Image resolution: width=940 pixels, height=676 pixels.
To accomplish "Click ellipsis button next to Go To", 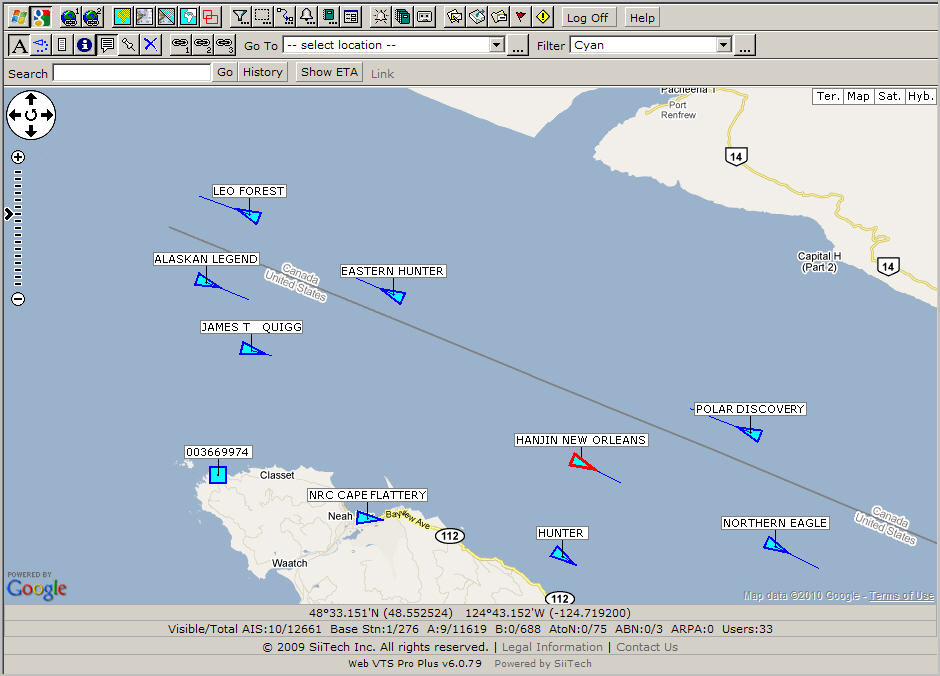I will point(519,45).
